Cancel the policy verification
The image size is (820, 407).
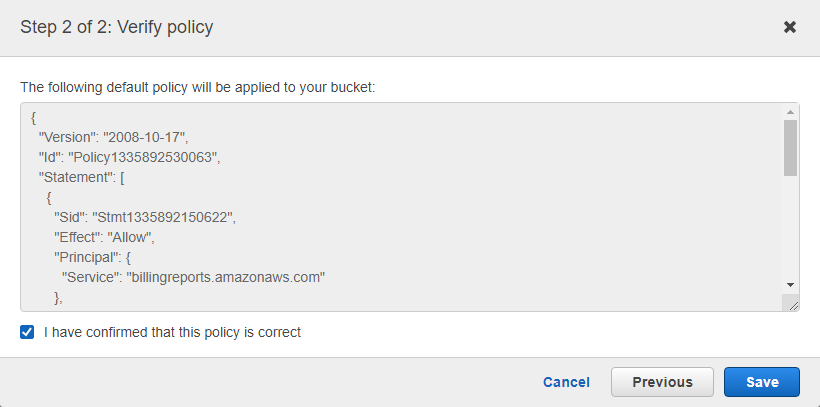click(566, 382)
